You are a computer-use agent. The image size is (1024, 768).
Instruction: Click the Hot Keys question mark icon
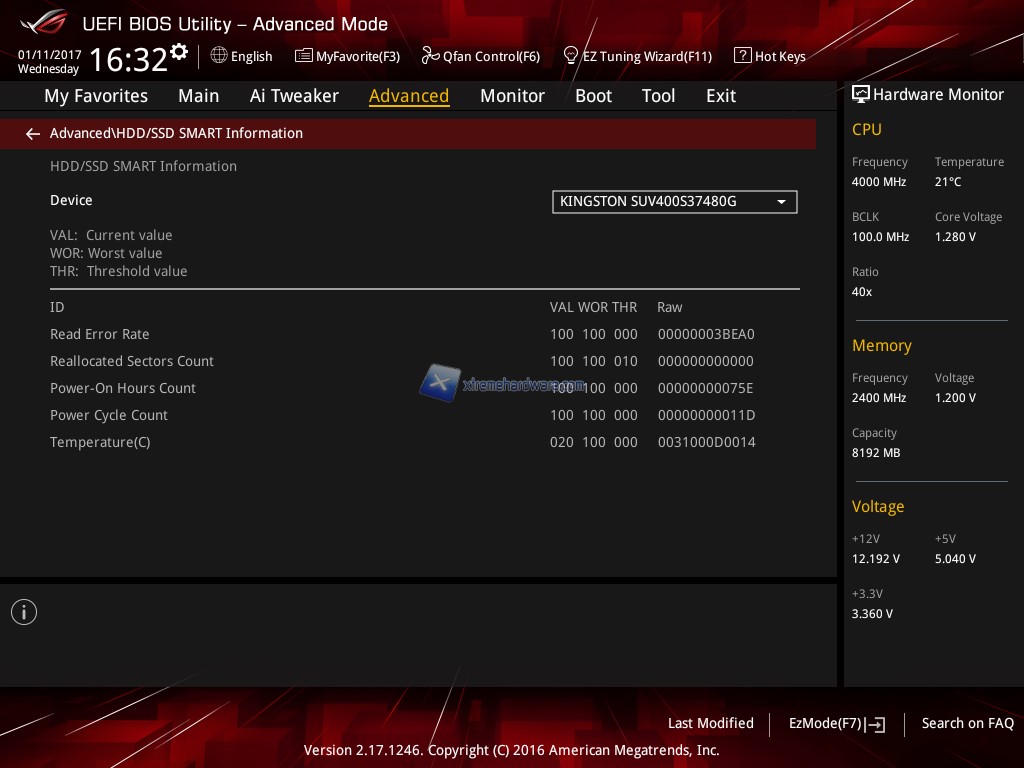pos(742,56)
